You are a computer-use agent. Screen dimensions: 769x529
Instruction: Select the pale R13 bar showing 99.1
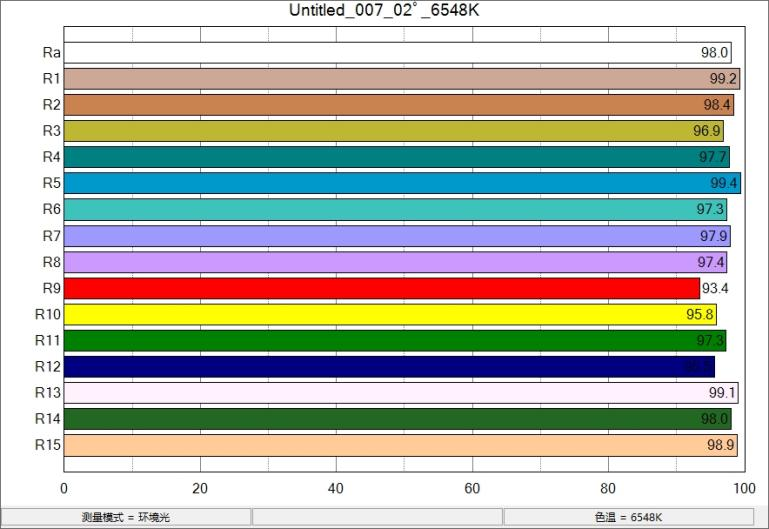click(x=400, y=393)
